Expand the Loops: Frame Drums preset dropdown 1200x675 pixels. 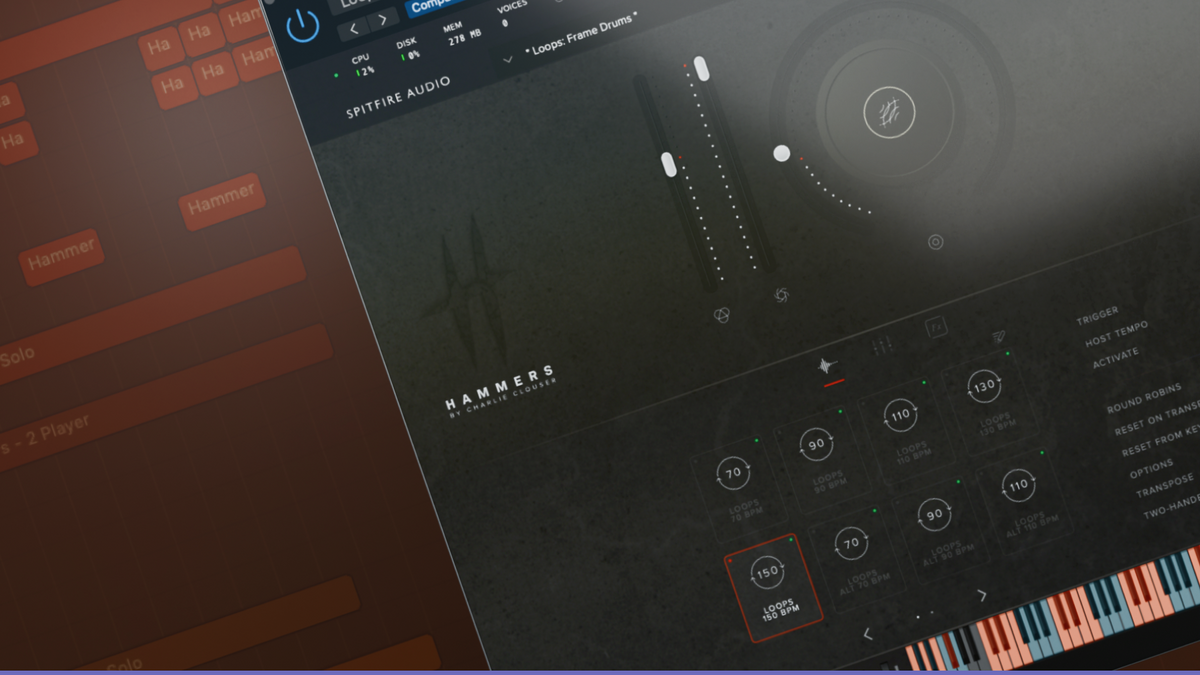point(507,60)
